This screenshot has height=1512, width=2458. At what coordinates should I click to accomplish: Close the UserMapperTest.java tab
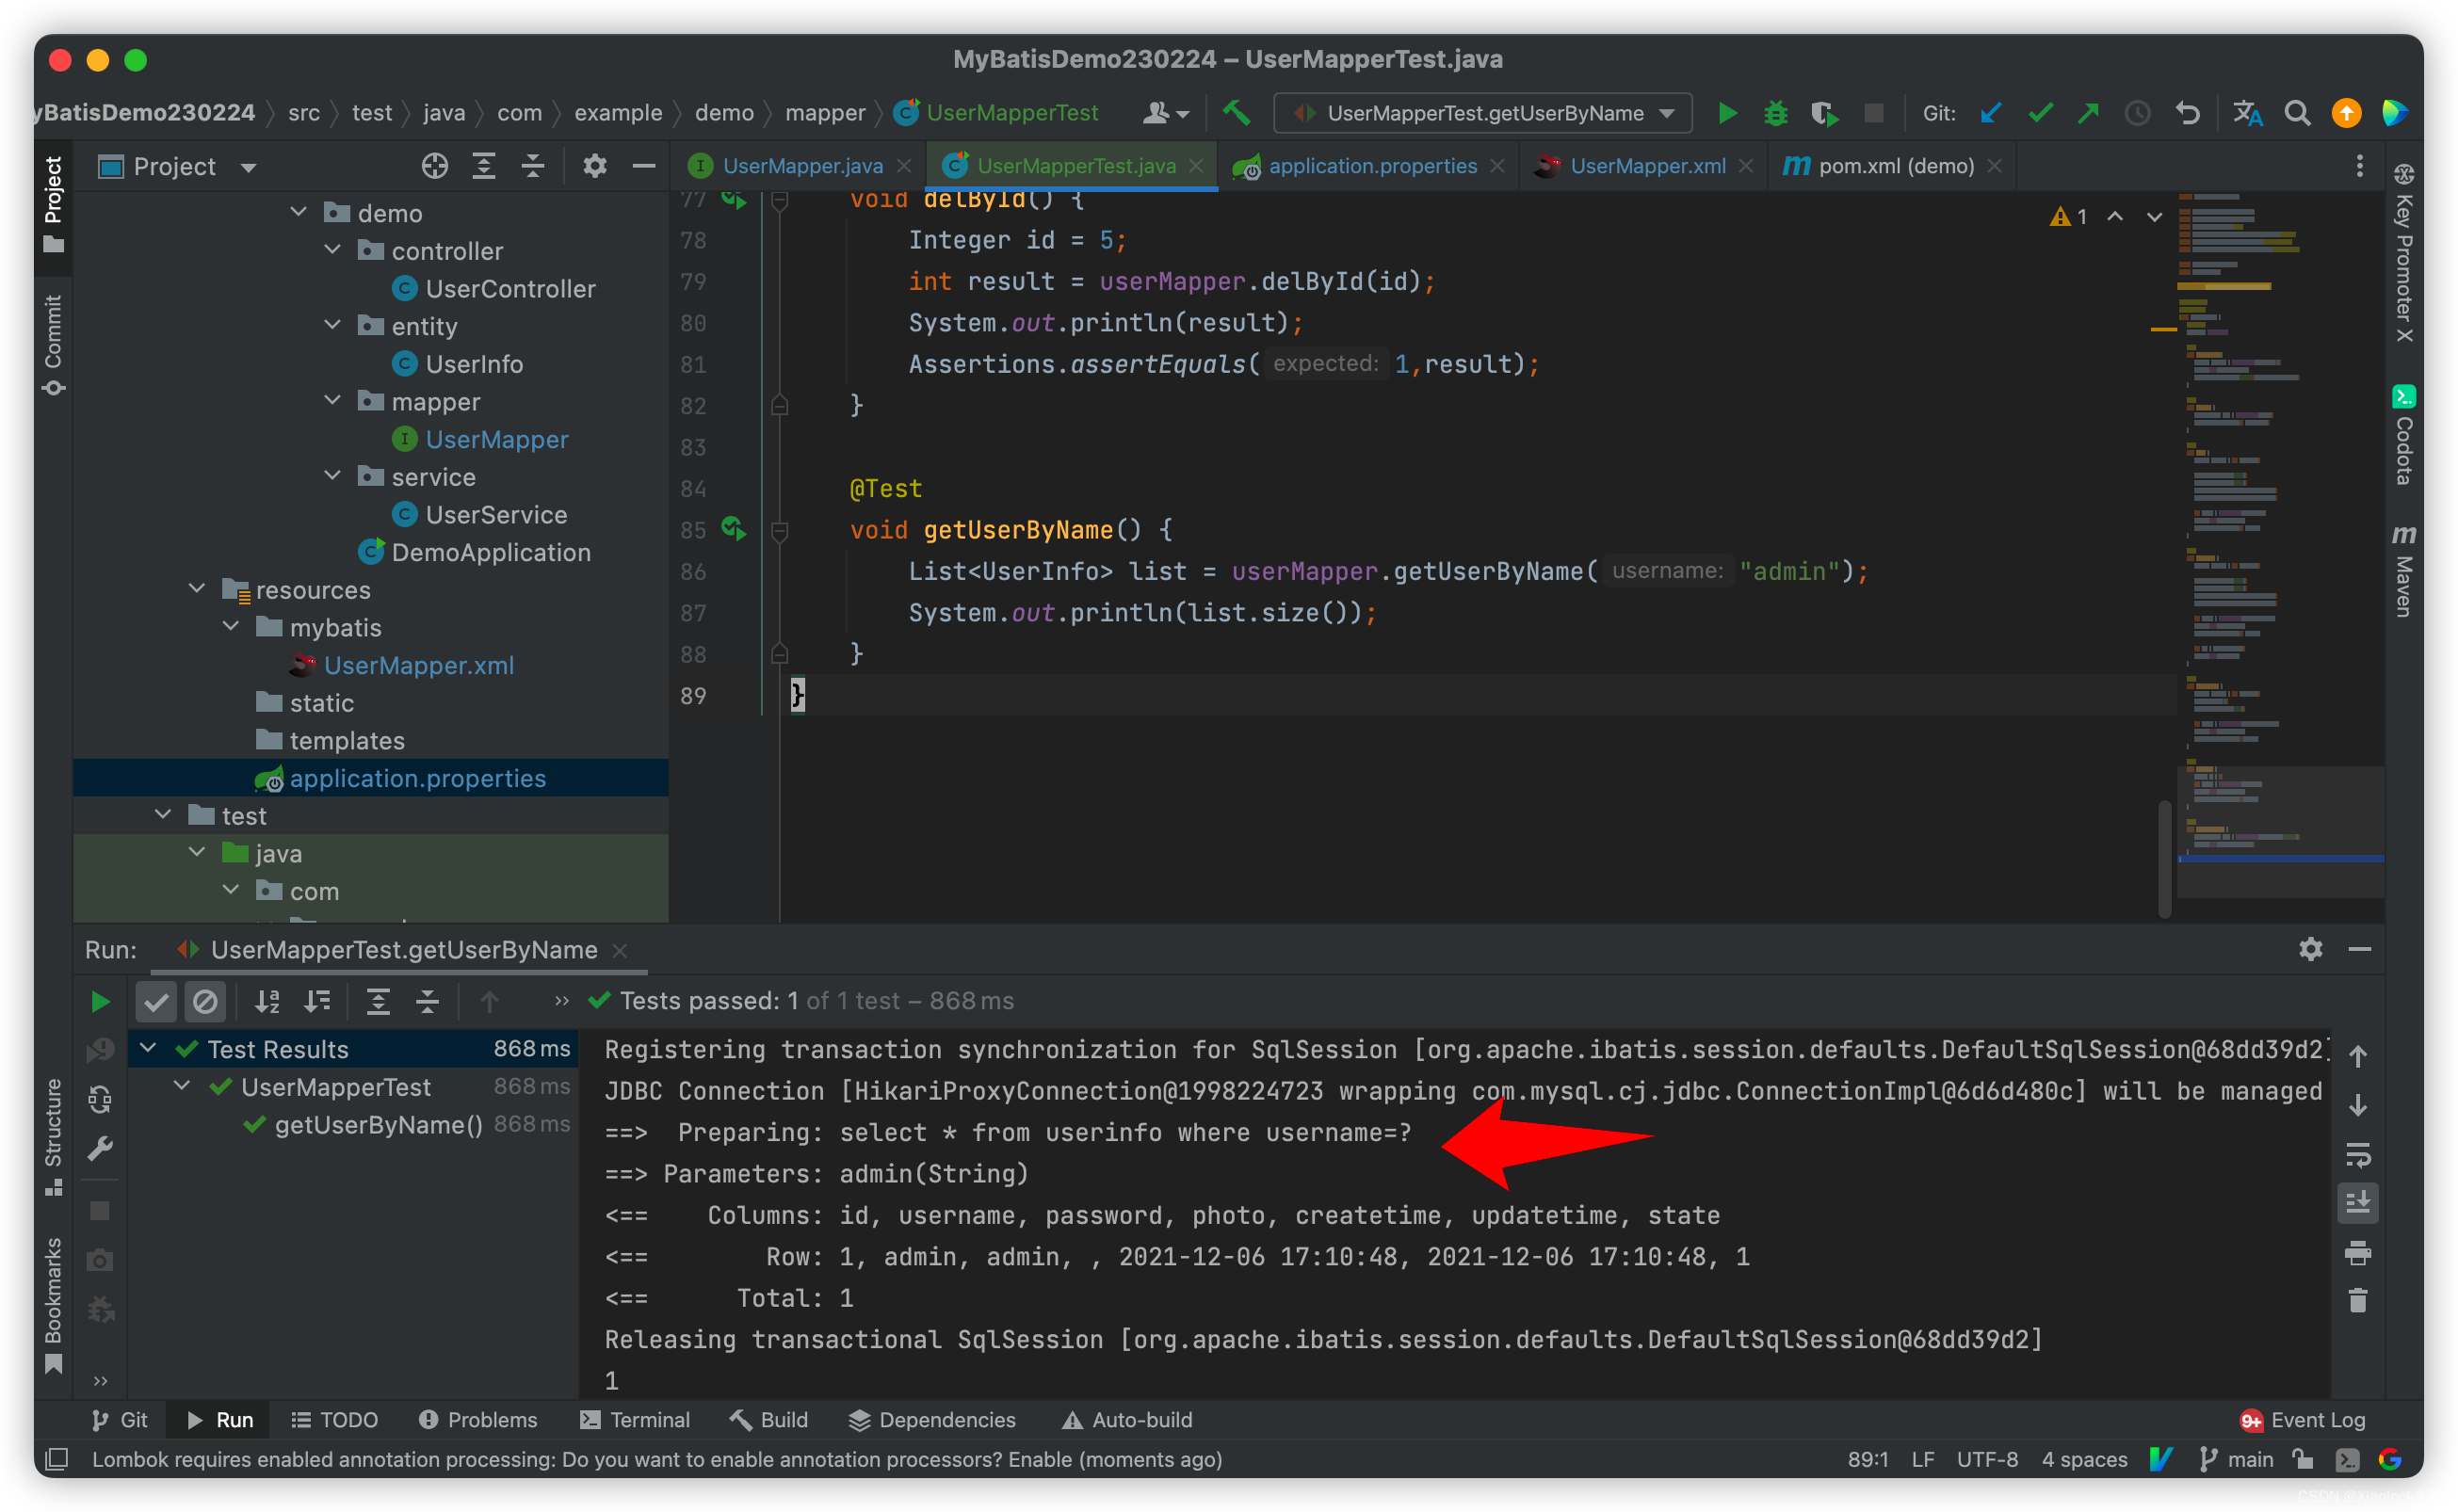1196,166
